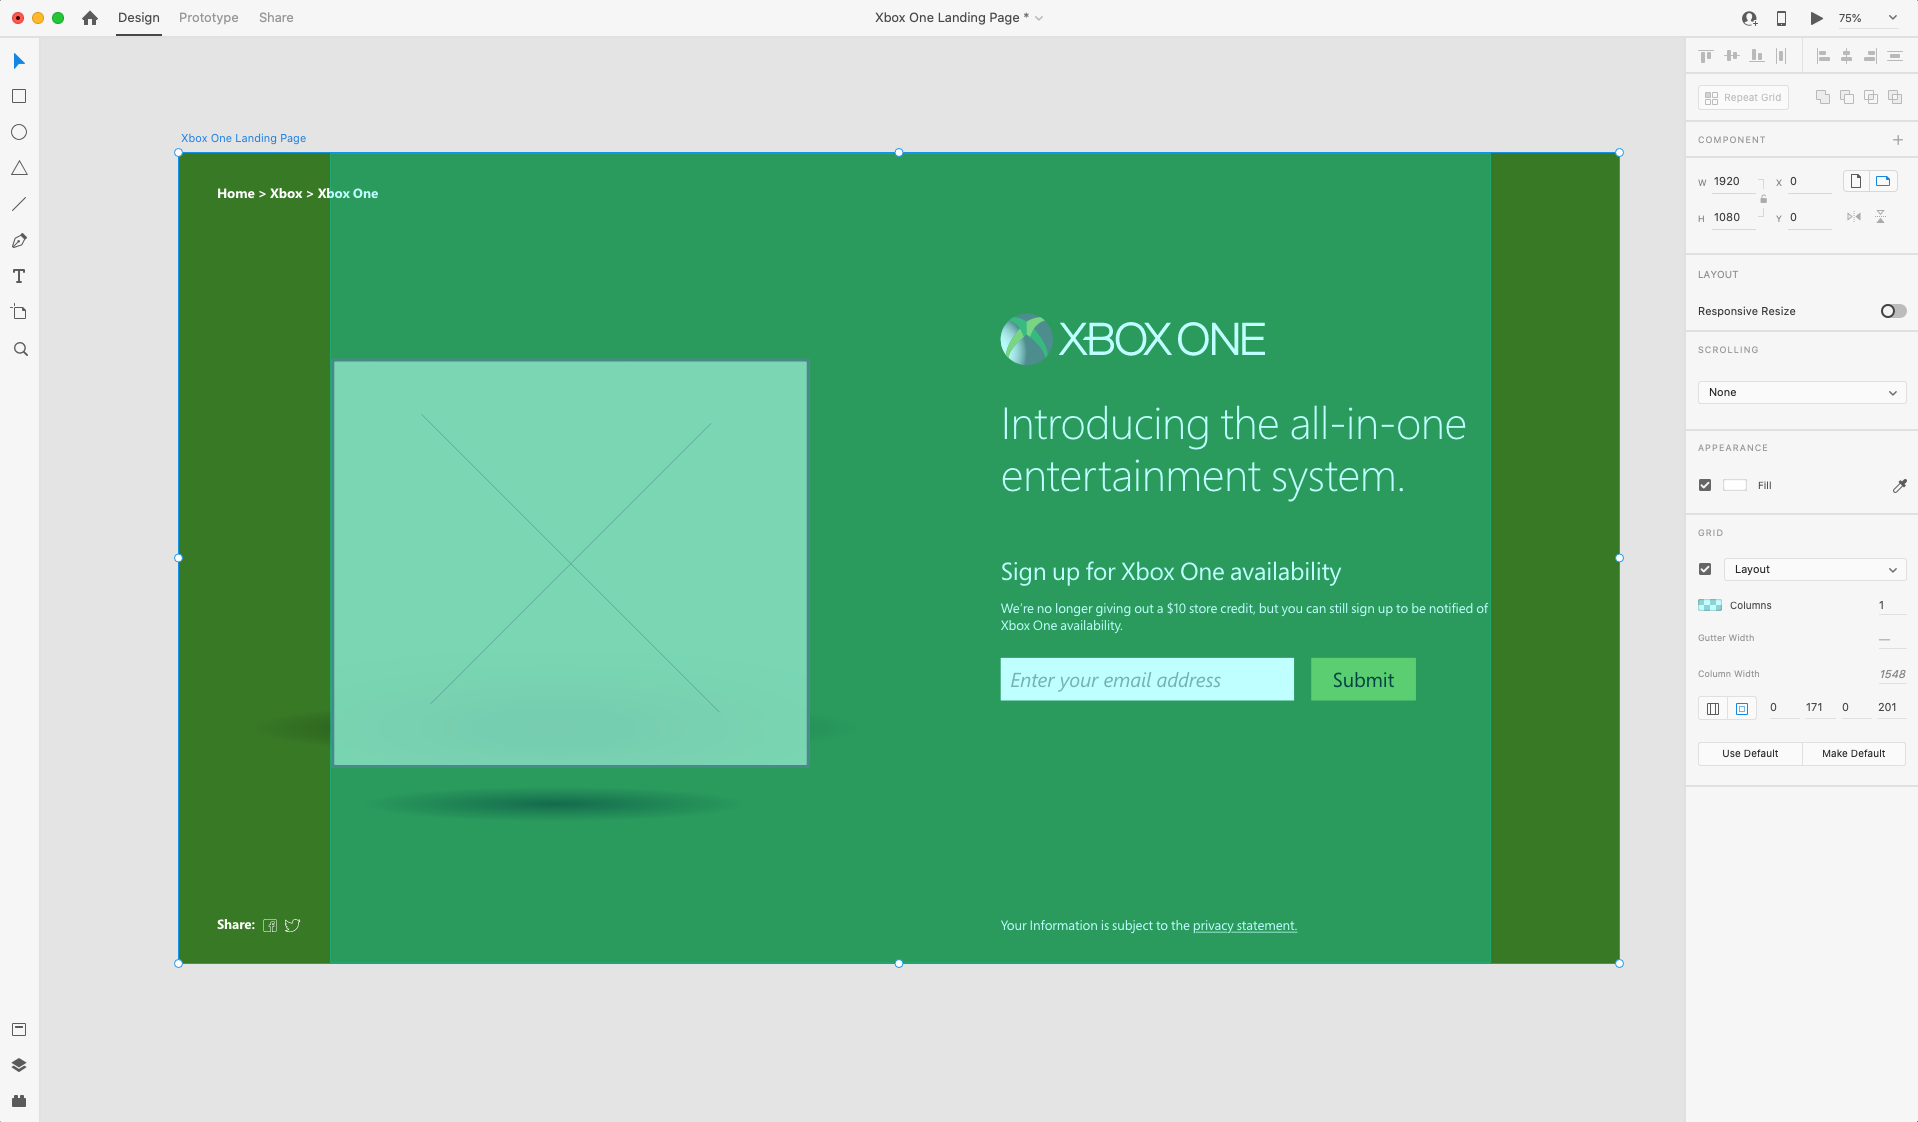Open the document title dropdown arrow
This screenshot has width=1918, height=1122.
(1039, 18)
